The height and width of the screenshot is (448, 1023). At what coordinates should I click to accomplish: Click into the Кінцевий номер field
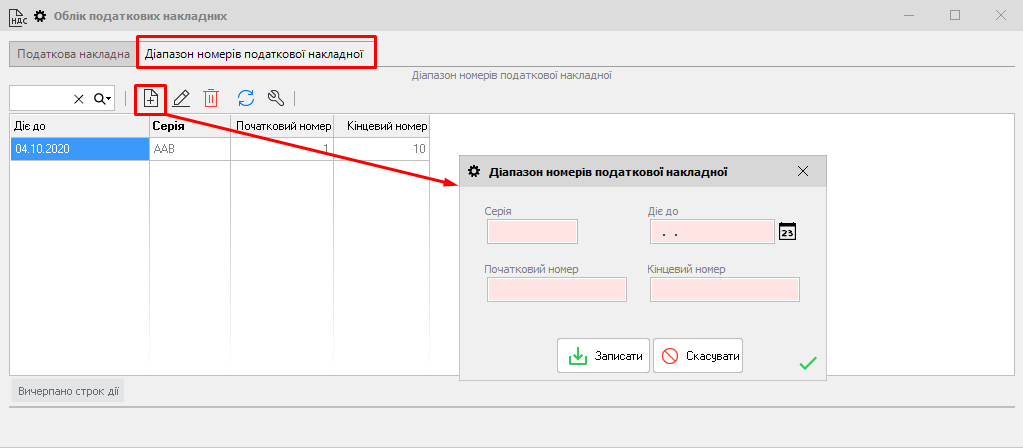[x=725, y=290]
